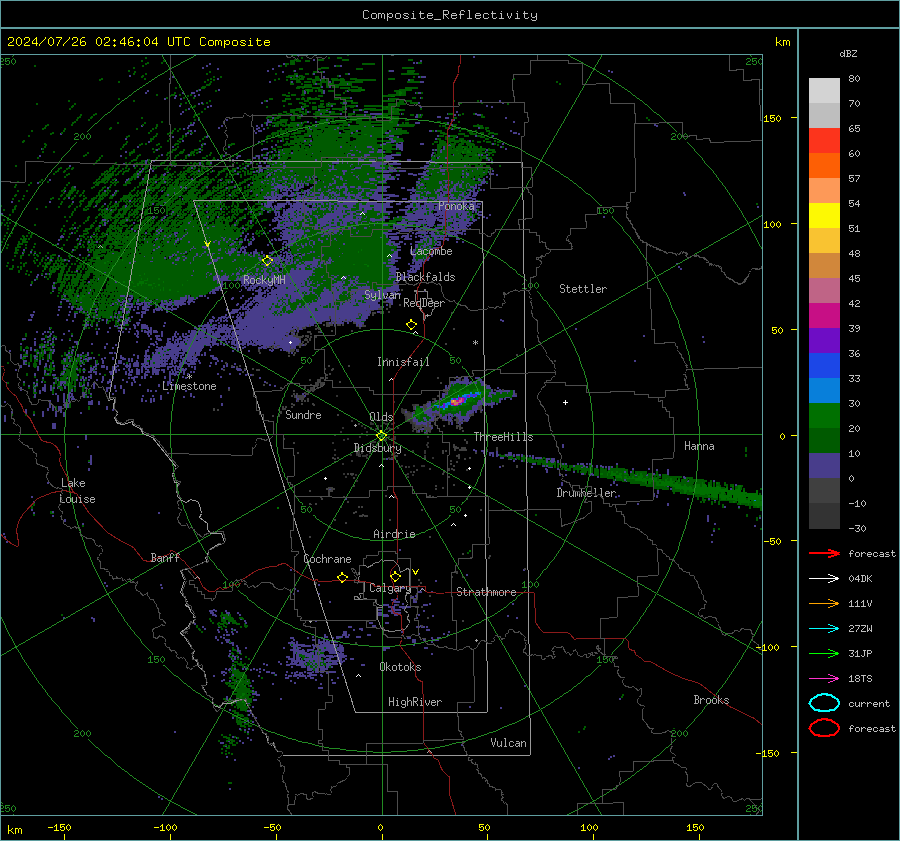Click intense storm cell core near ThreeHills
900x841 pixels.
[457, 401]
